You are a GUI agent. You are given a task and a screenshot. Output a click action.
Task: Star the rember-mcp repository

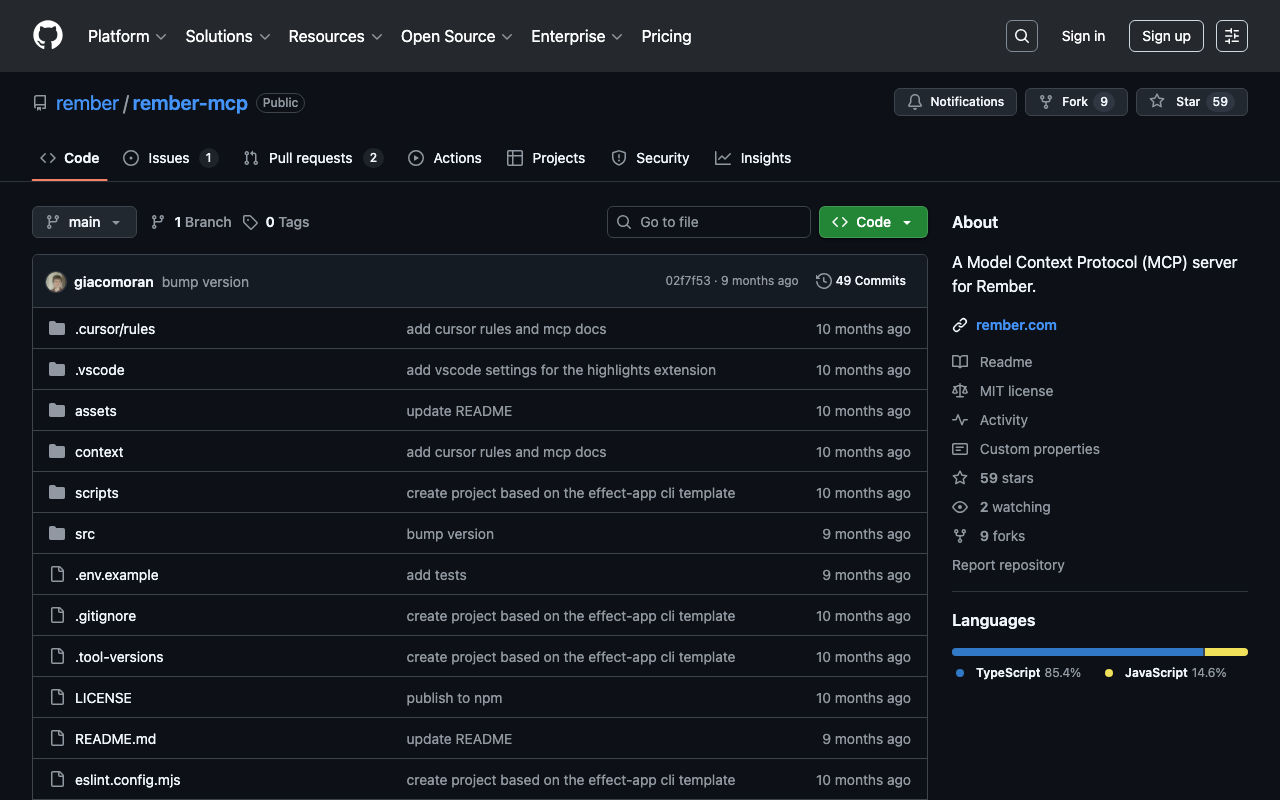tap(1190, 102)
